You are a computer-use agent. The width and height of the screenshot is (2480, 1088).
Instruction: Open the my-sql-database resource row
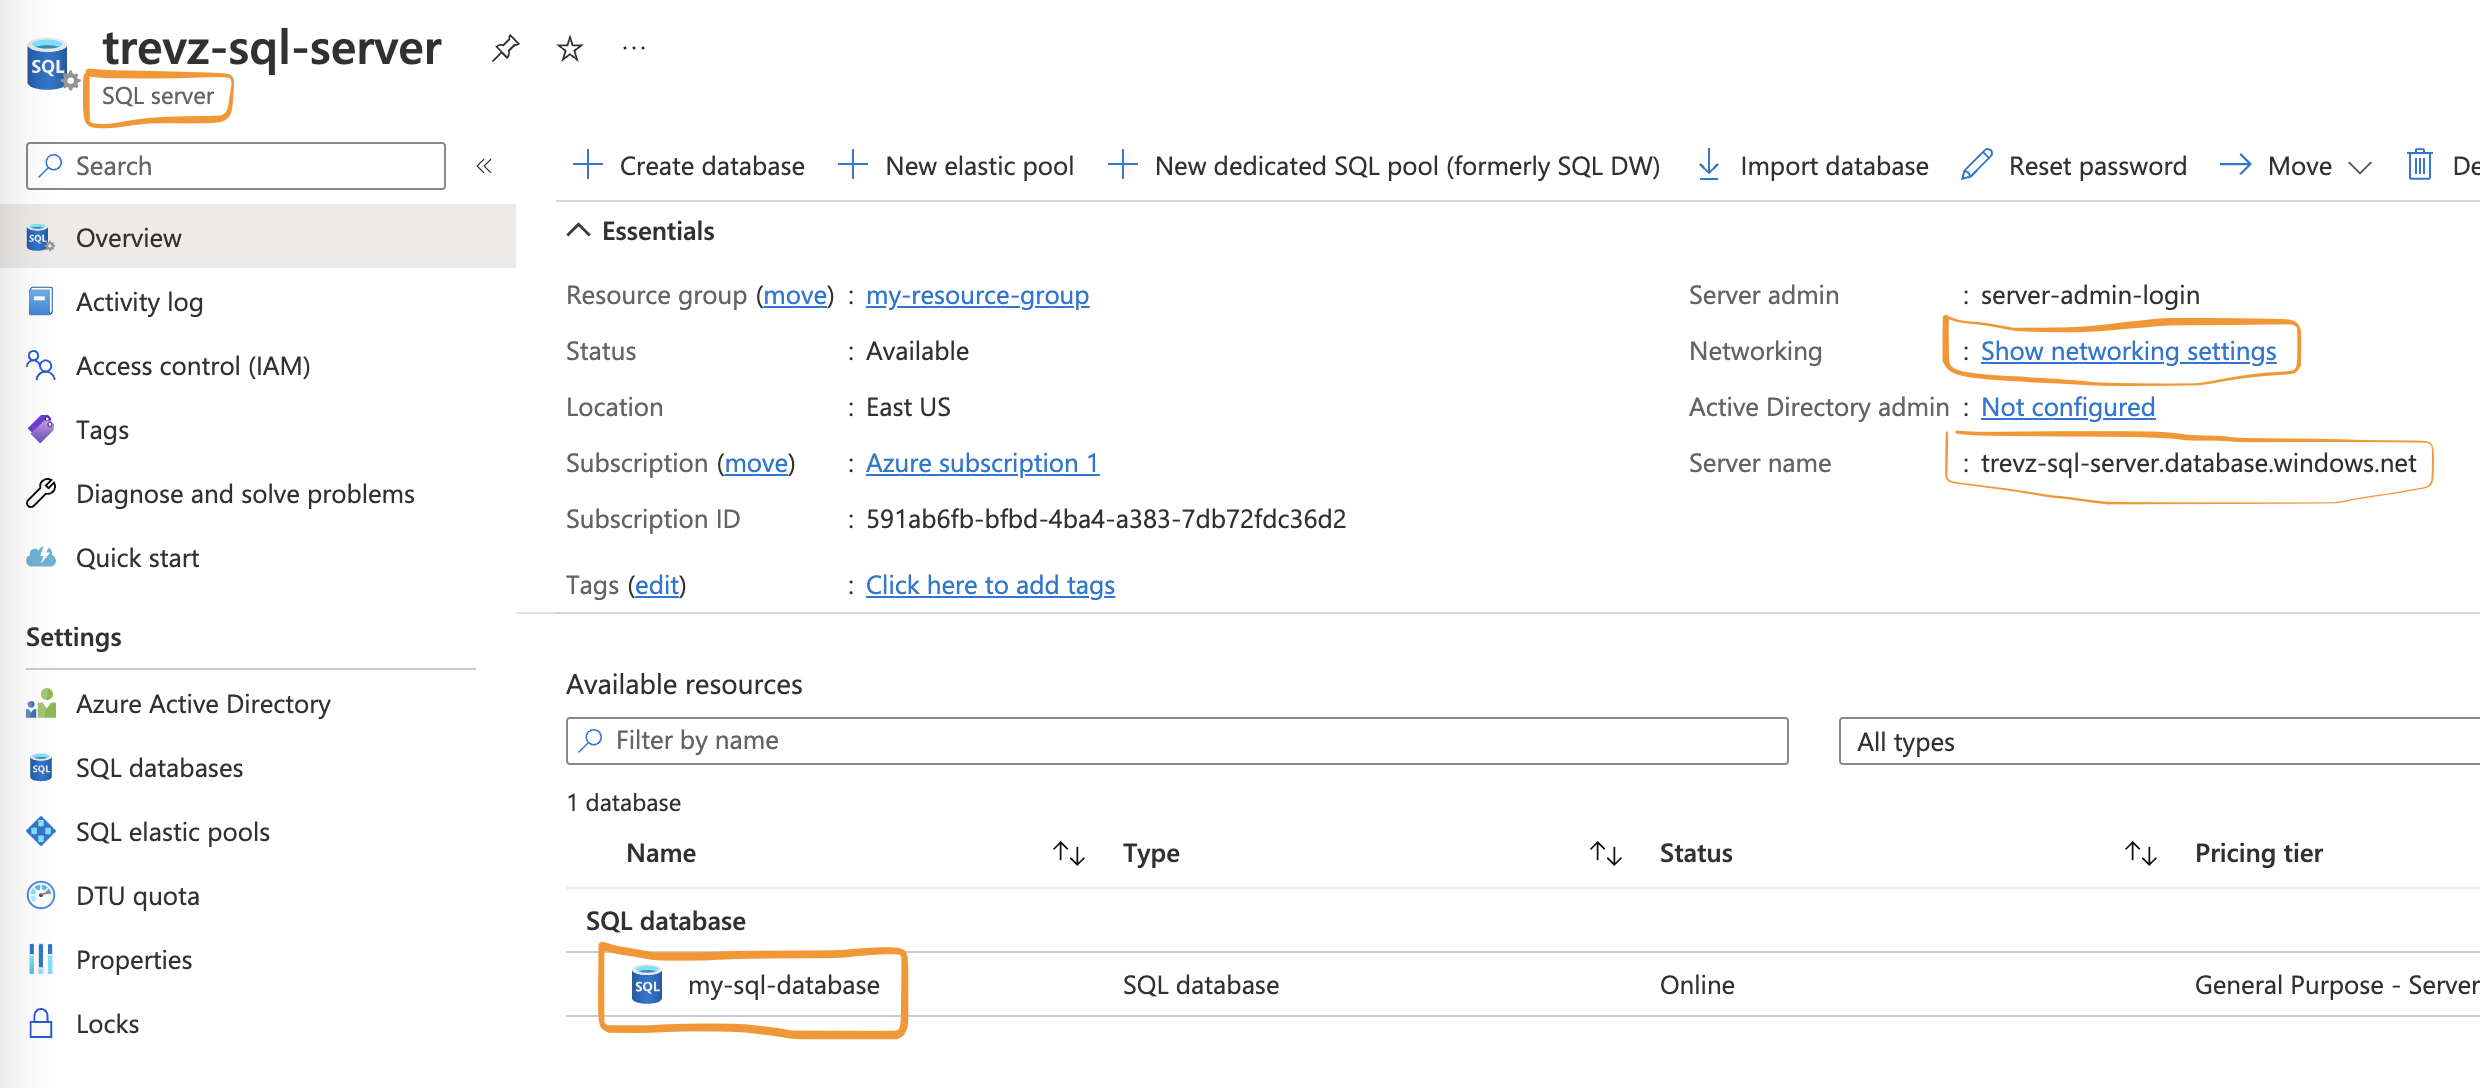click(x=783, y=985)
